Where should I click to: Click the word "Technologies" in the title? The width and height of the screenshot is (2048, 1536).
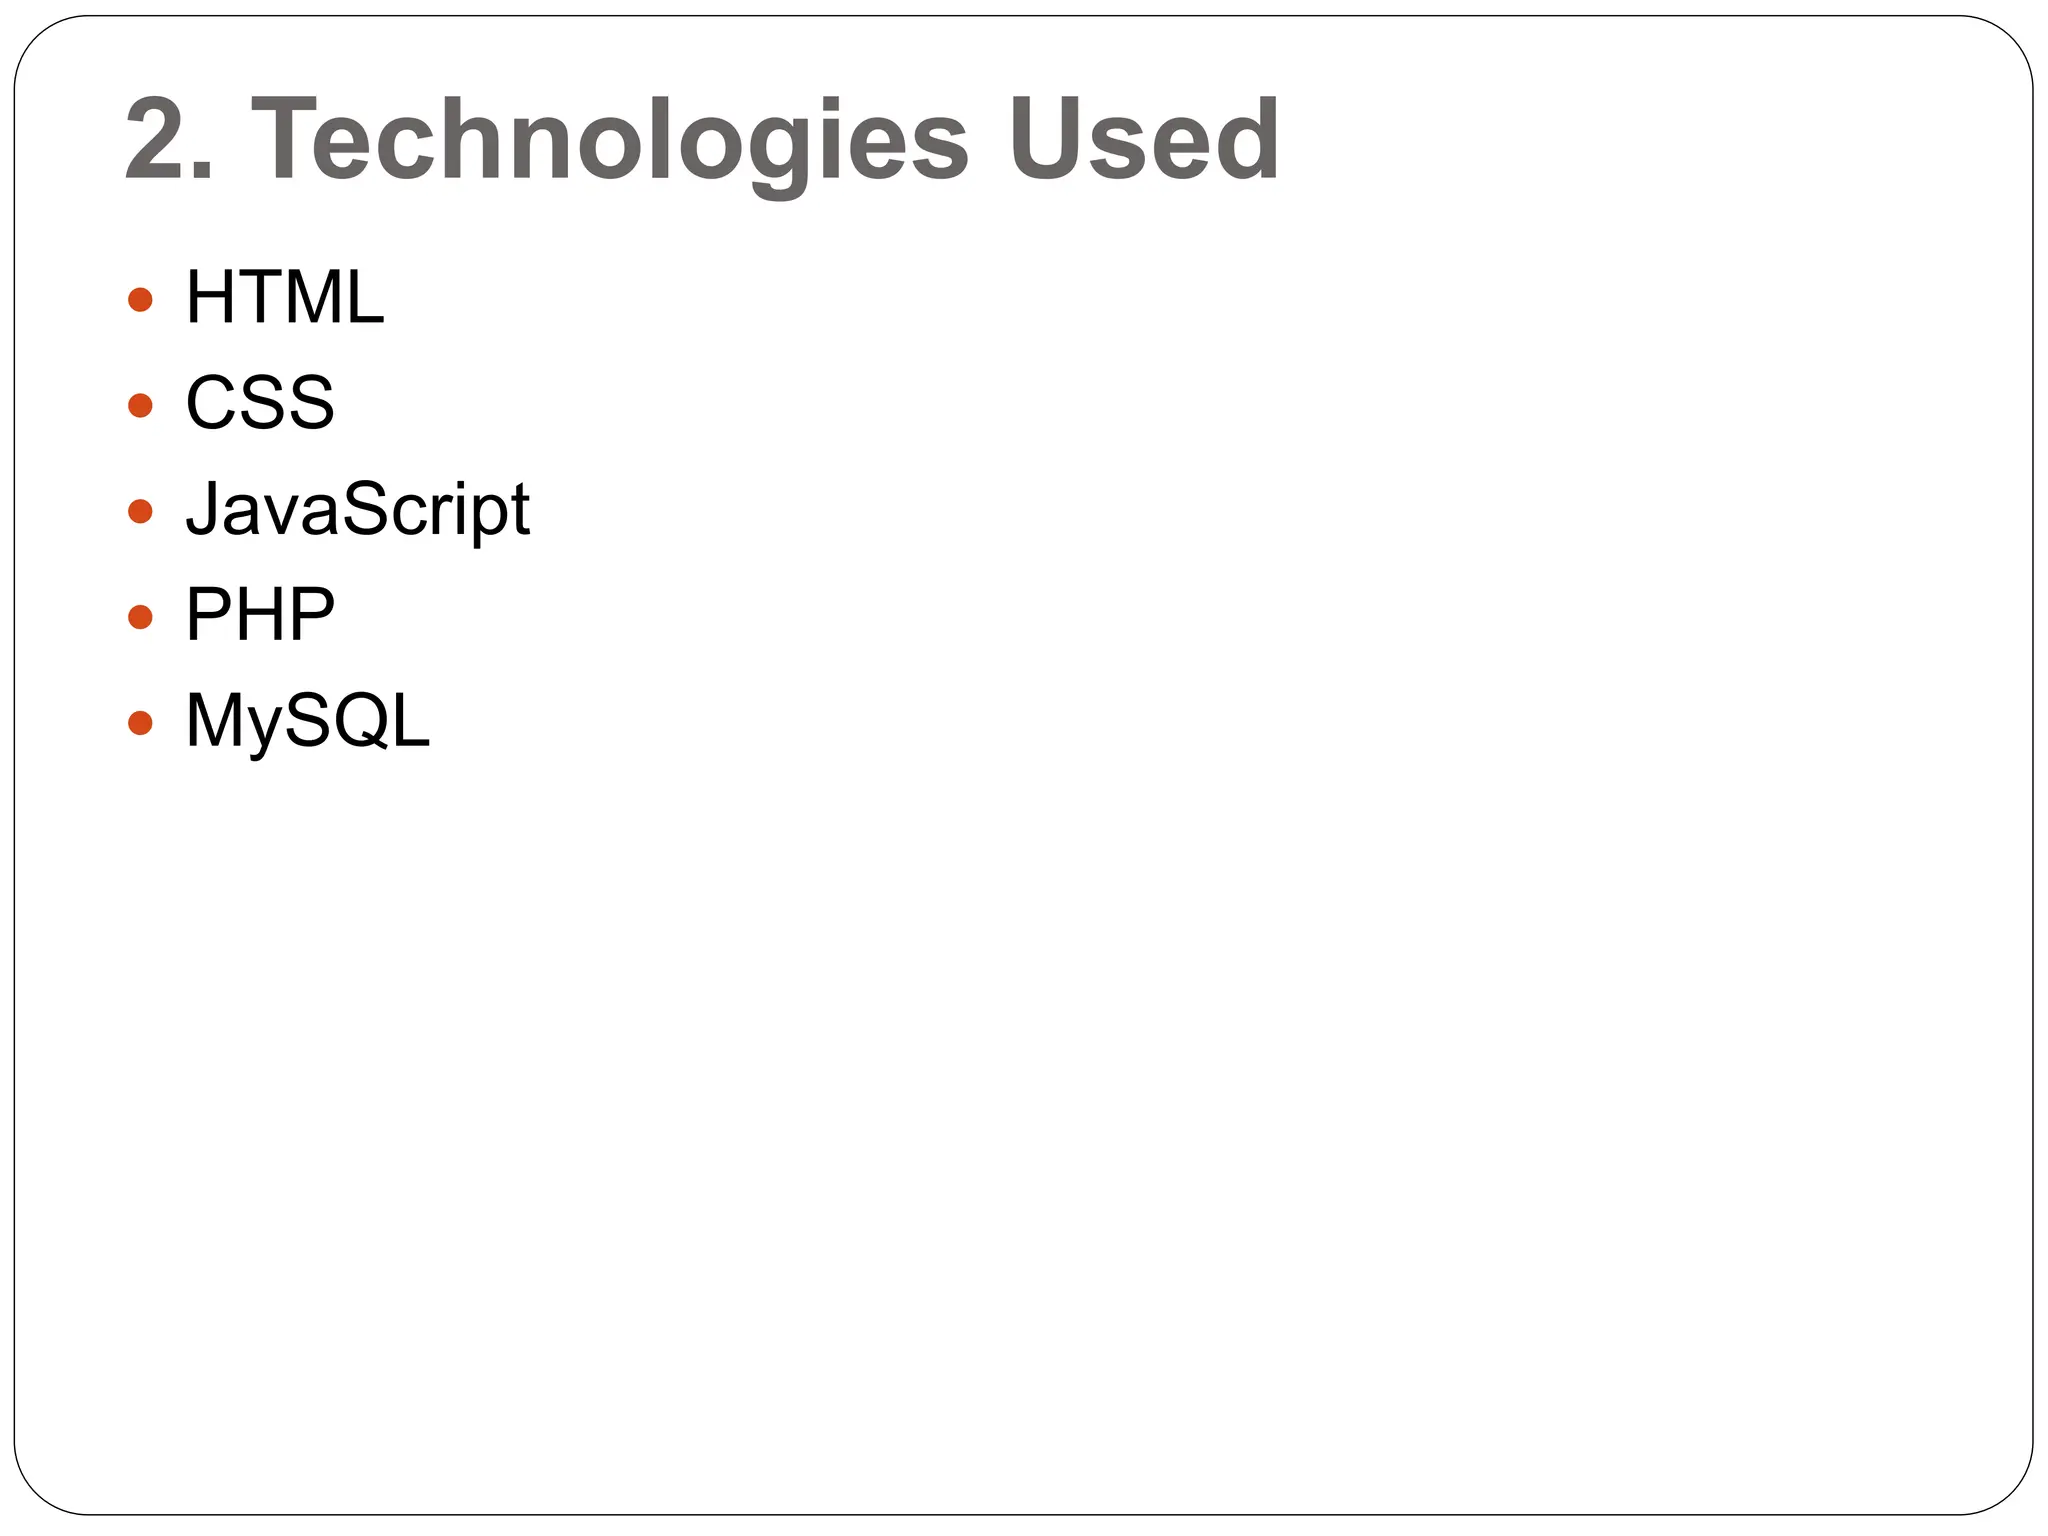[x=609, y=140]
